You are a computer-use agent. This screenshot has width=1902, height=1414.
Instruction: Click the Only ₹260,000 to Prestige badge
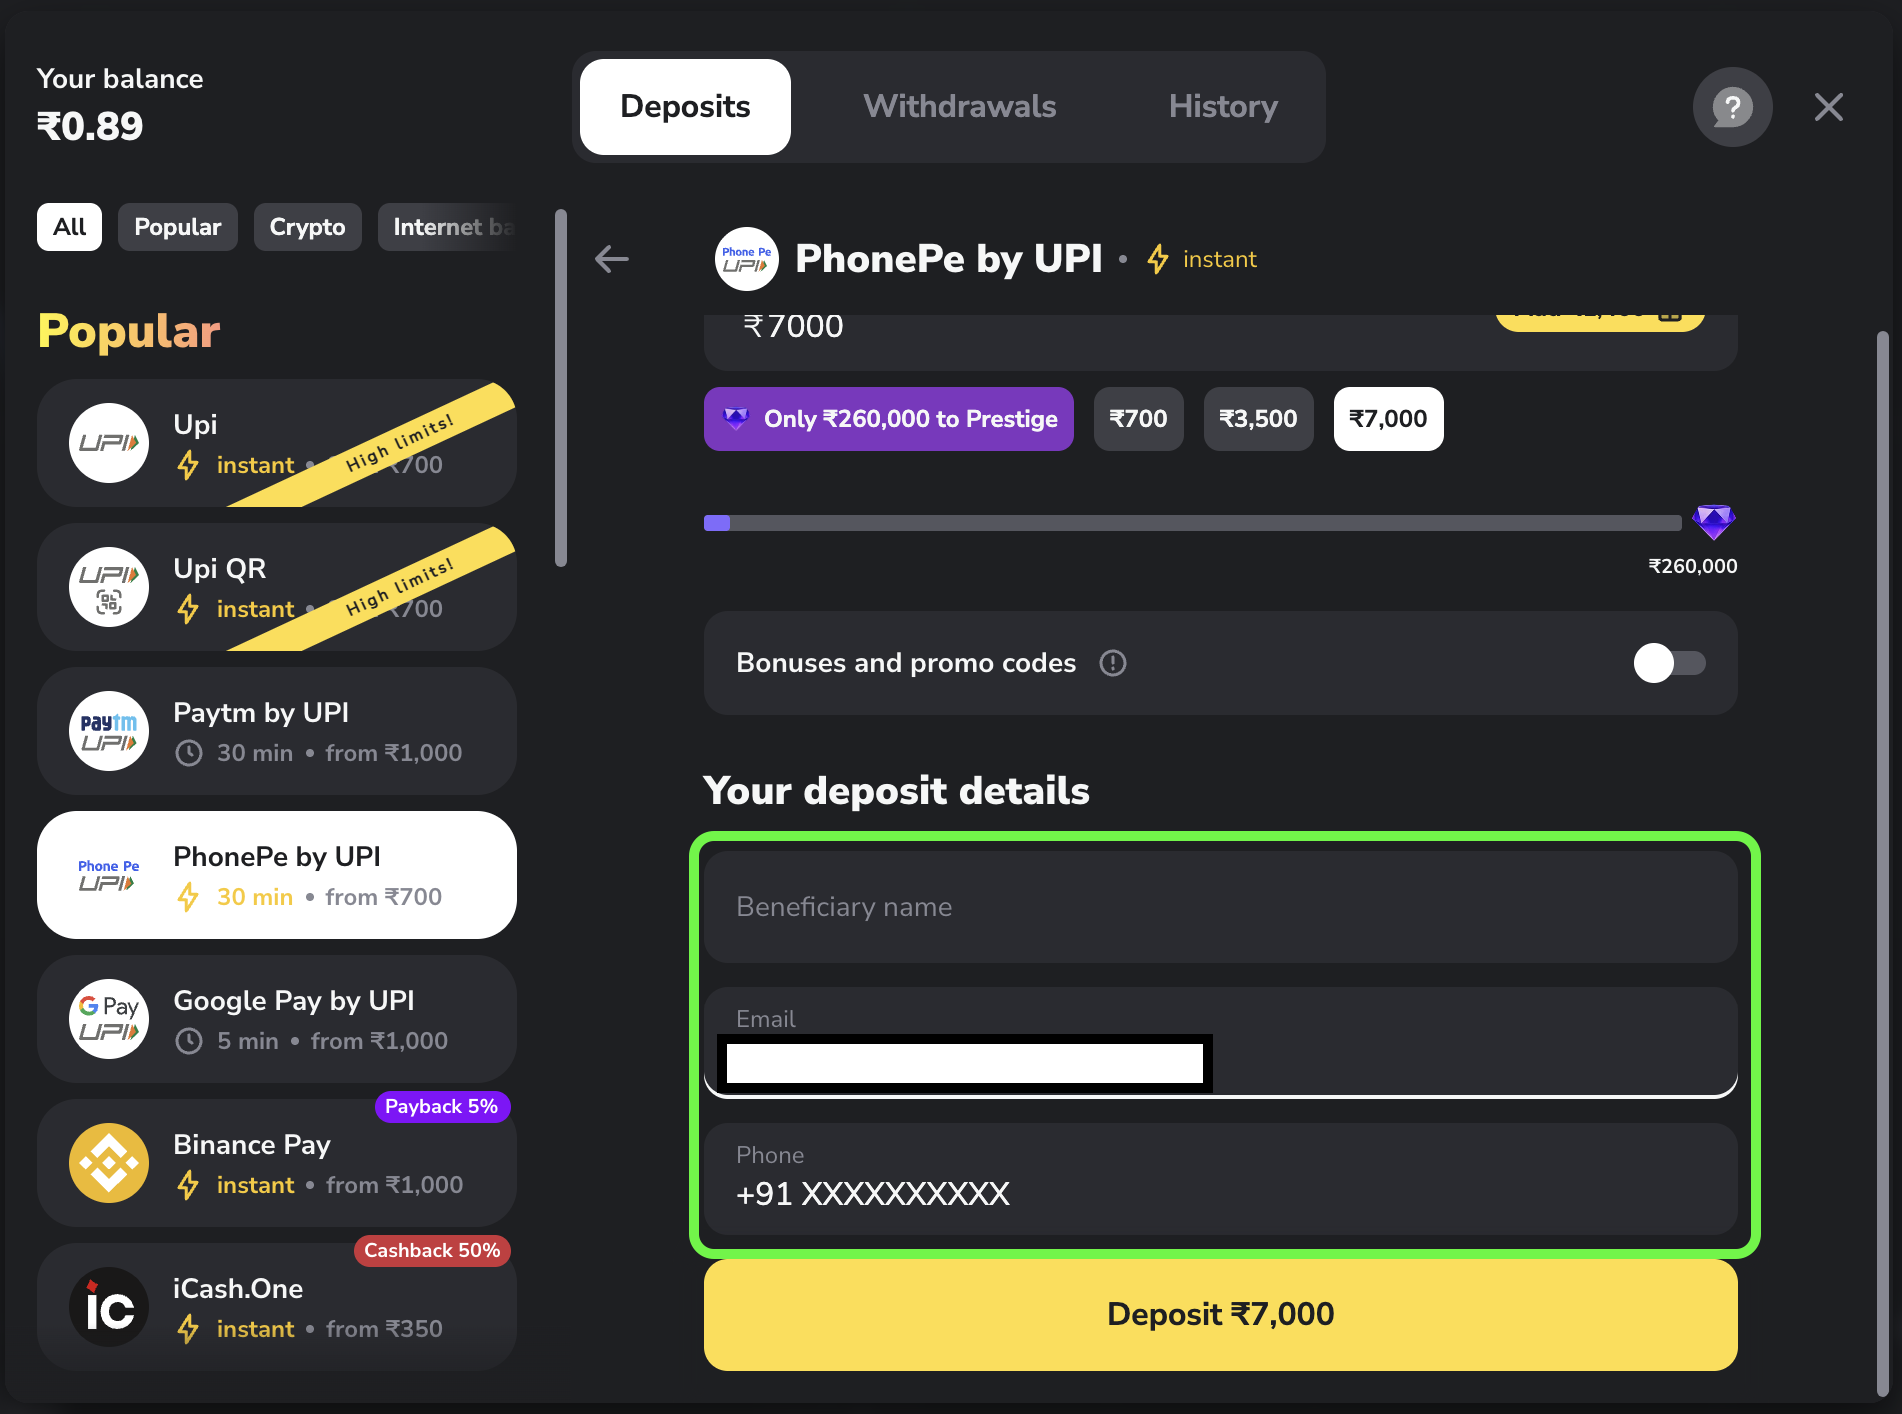point(889,419)
